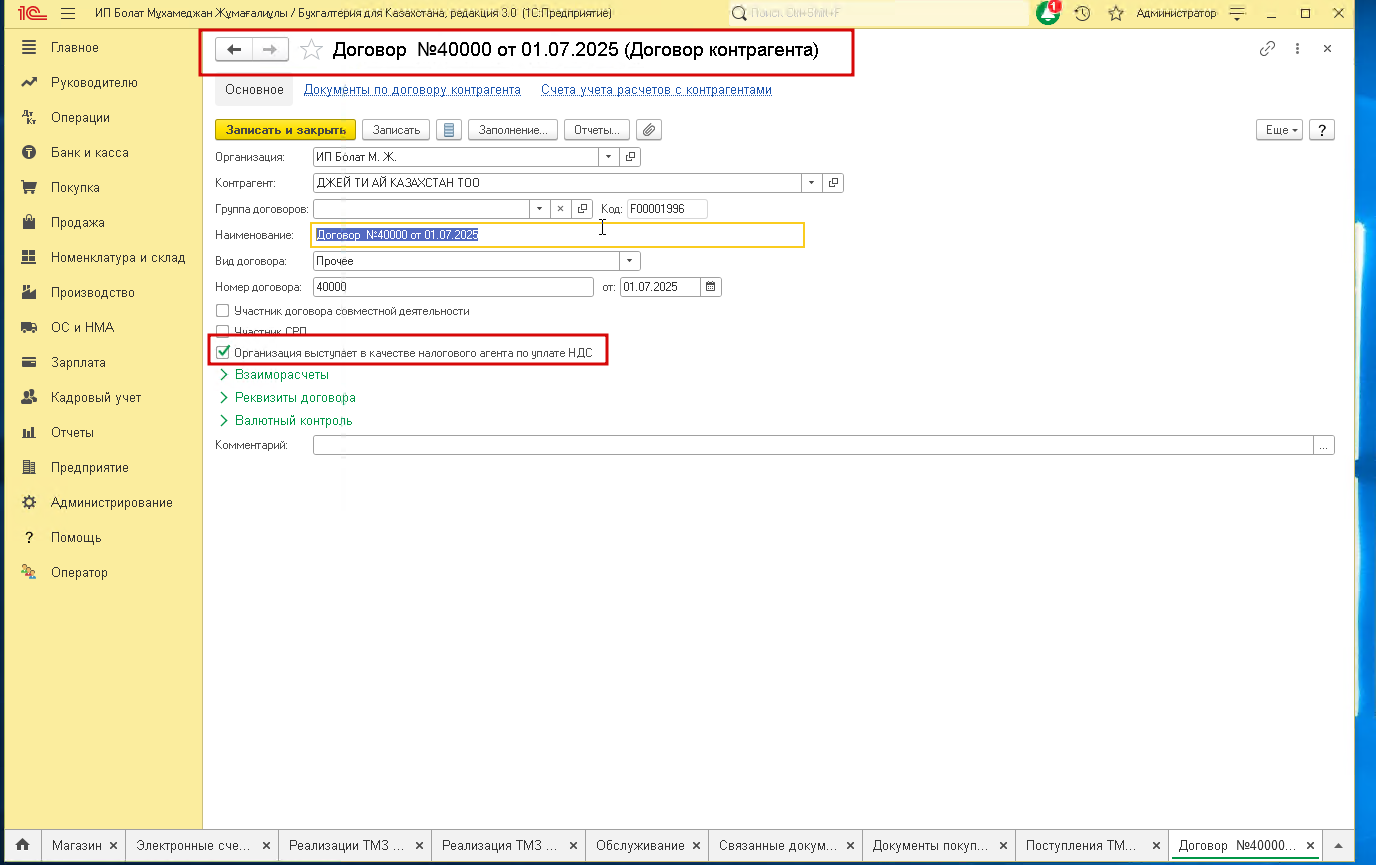The width and height of the screenshot is (1376, 865).
Task: Open the Организация record with its open icon
Action: (x=630, y=157)
